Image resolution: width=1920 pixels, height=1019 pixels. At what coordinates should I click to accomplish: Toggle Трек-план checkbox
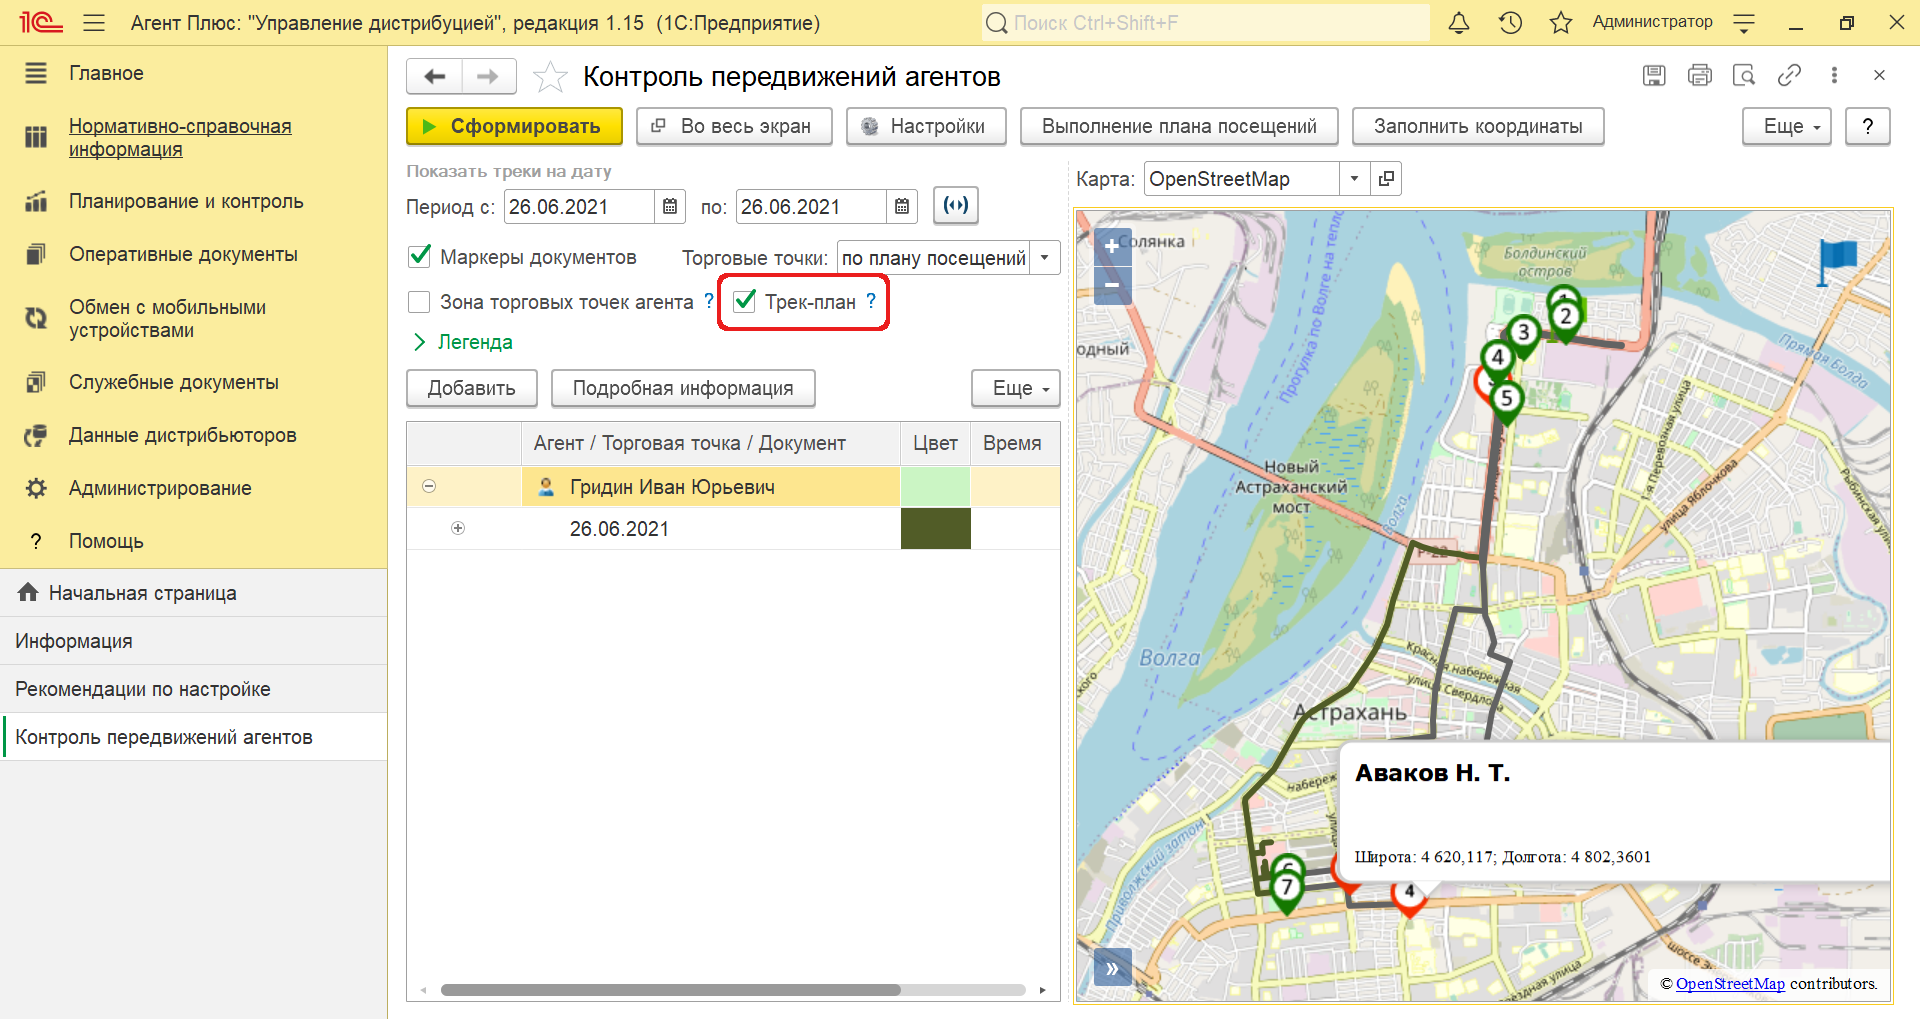[x=744, y=301]
